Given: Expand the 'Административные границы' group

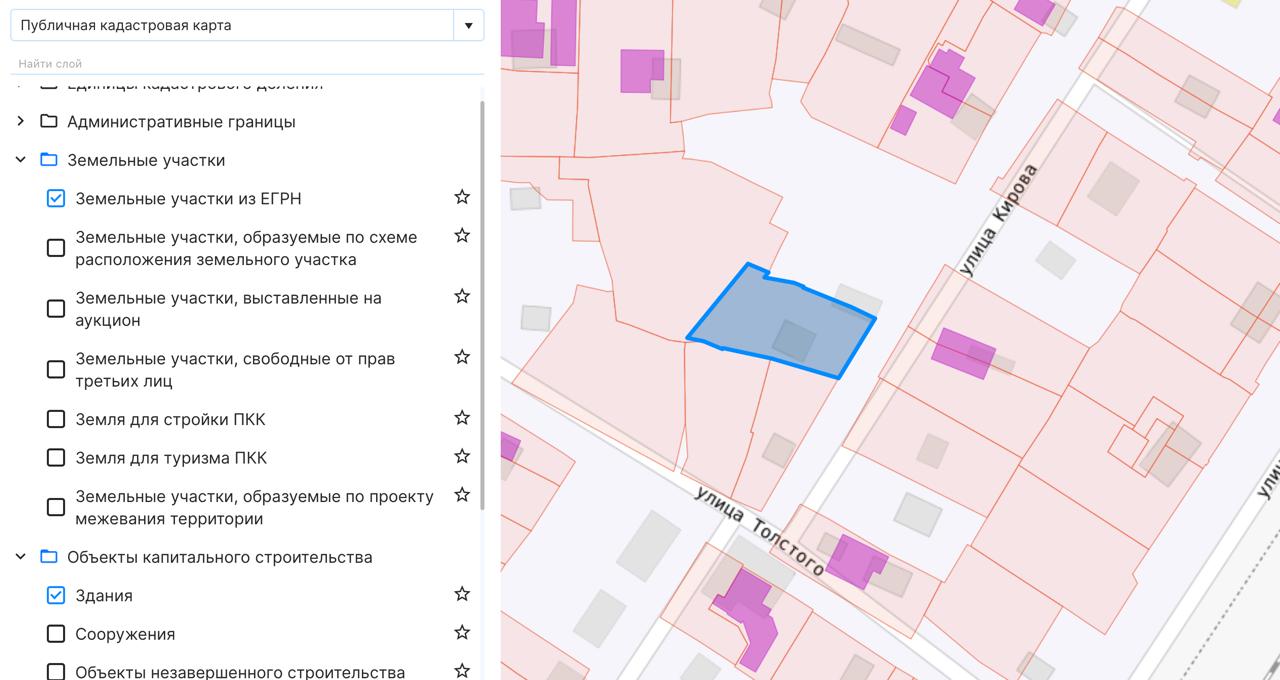Looking at the screenshot, I should (x=20, y=122).
